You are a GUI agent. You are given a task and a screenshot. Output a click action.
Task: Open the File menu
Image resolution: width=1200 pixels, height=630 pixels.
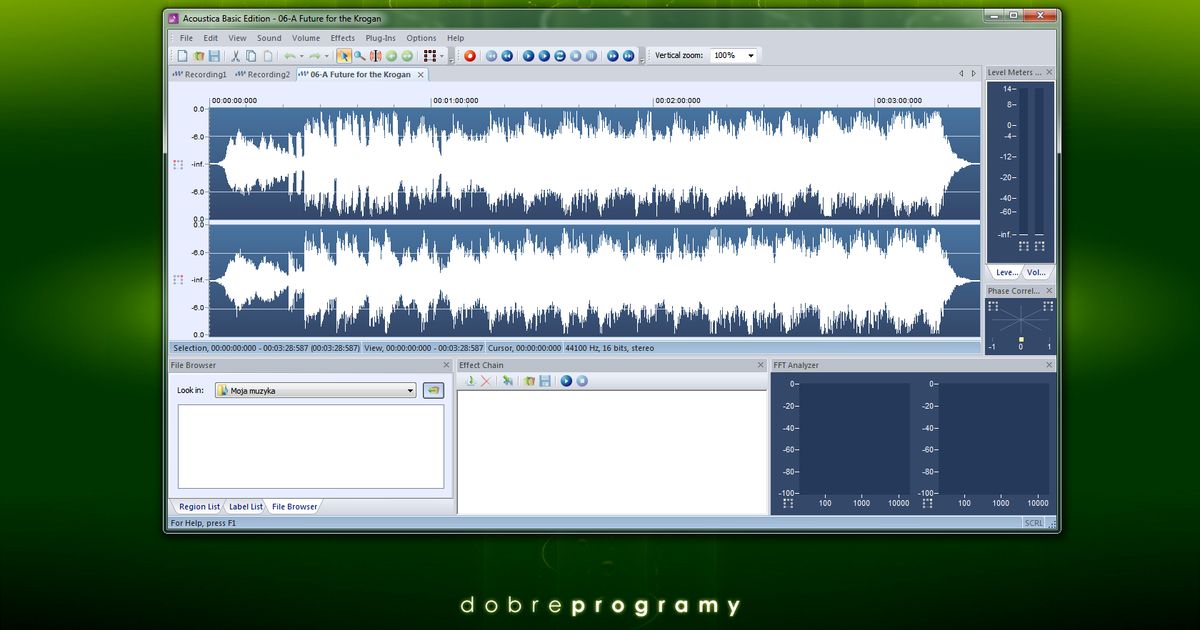click(186, 38)
